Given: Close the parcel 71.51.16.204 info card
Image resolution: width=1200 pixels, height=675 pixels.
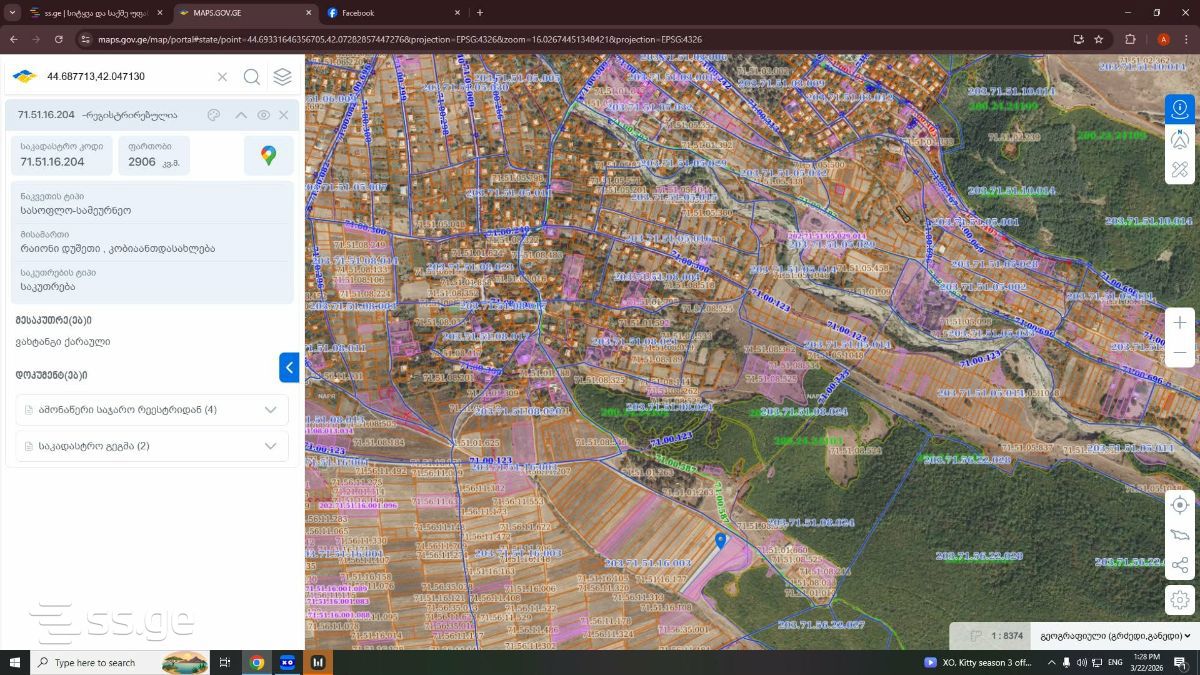Looking at the screenshot, I should pos(284,115).
